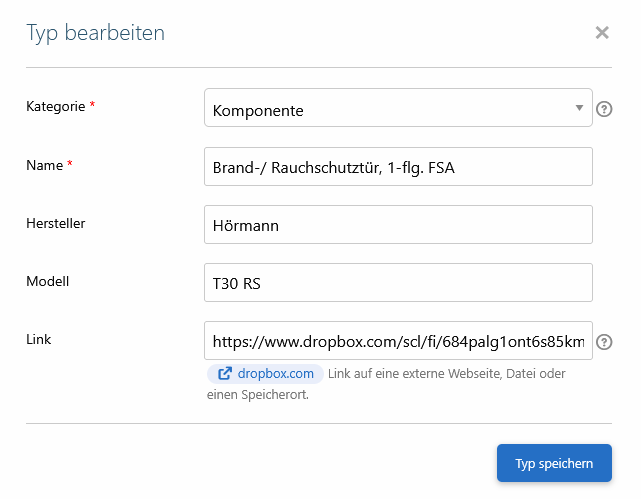
Task: Click the Kategorie field label
Action: click(54, 106)
